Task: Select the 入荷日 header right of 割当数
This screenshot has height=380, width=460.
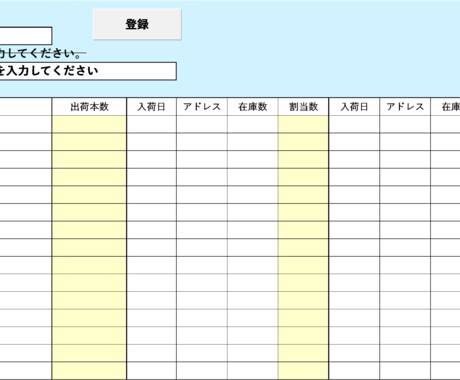Action: (x=354, y=107)
